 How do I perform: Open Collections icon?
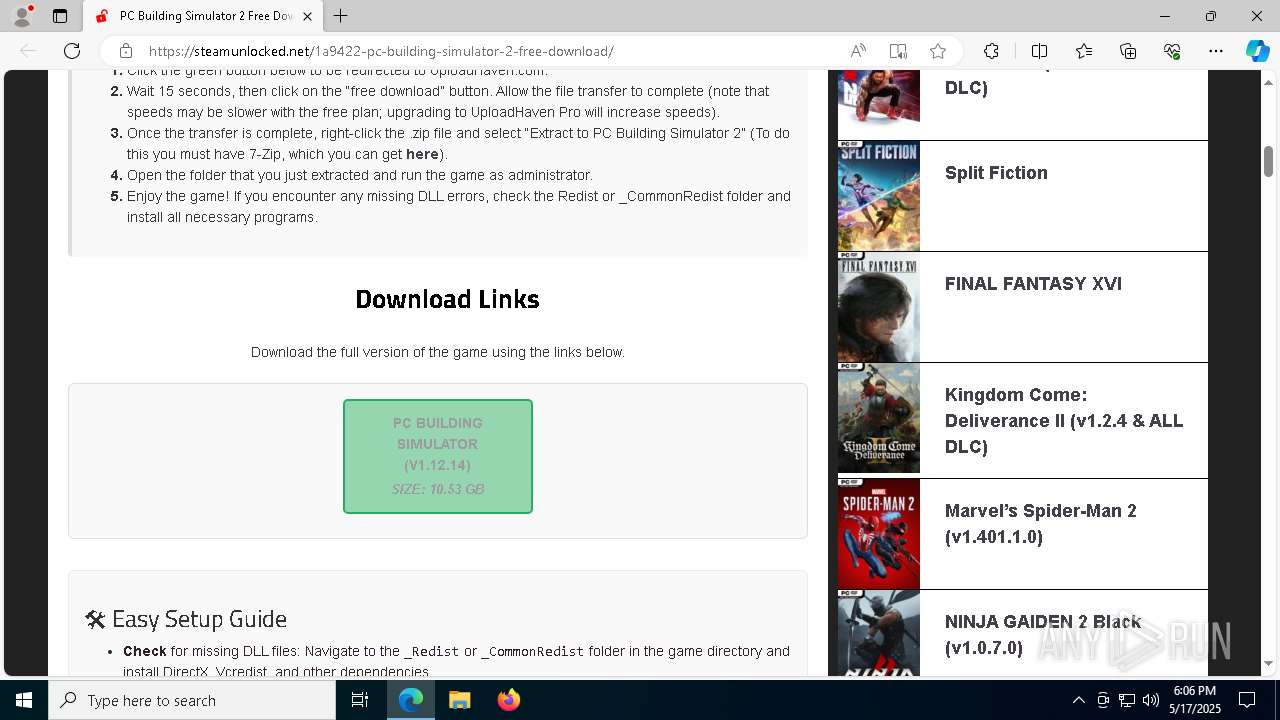tap(1128, 51)
